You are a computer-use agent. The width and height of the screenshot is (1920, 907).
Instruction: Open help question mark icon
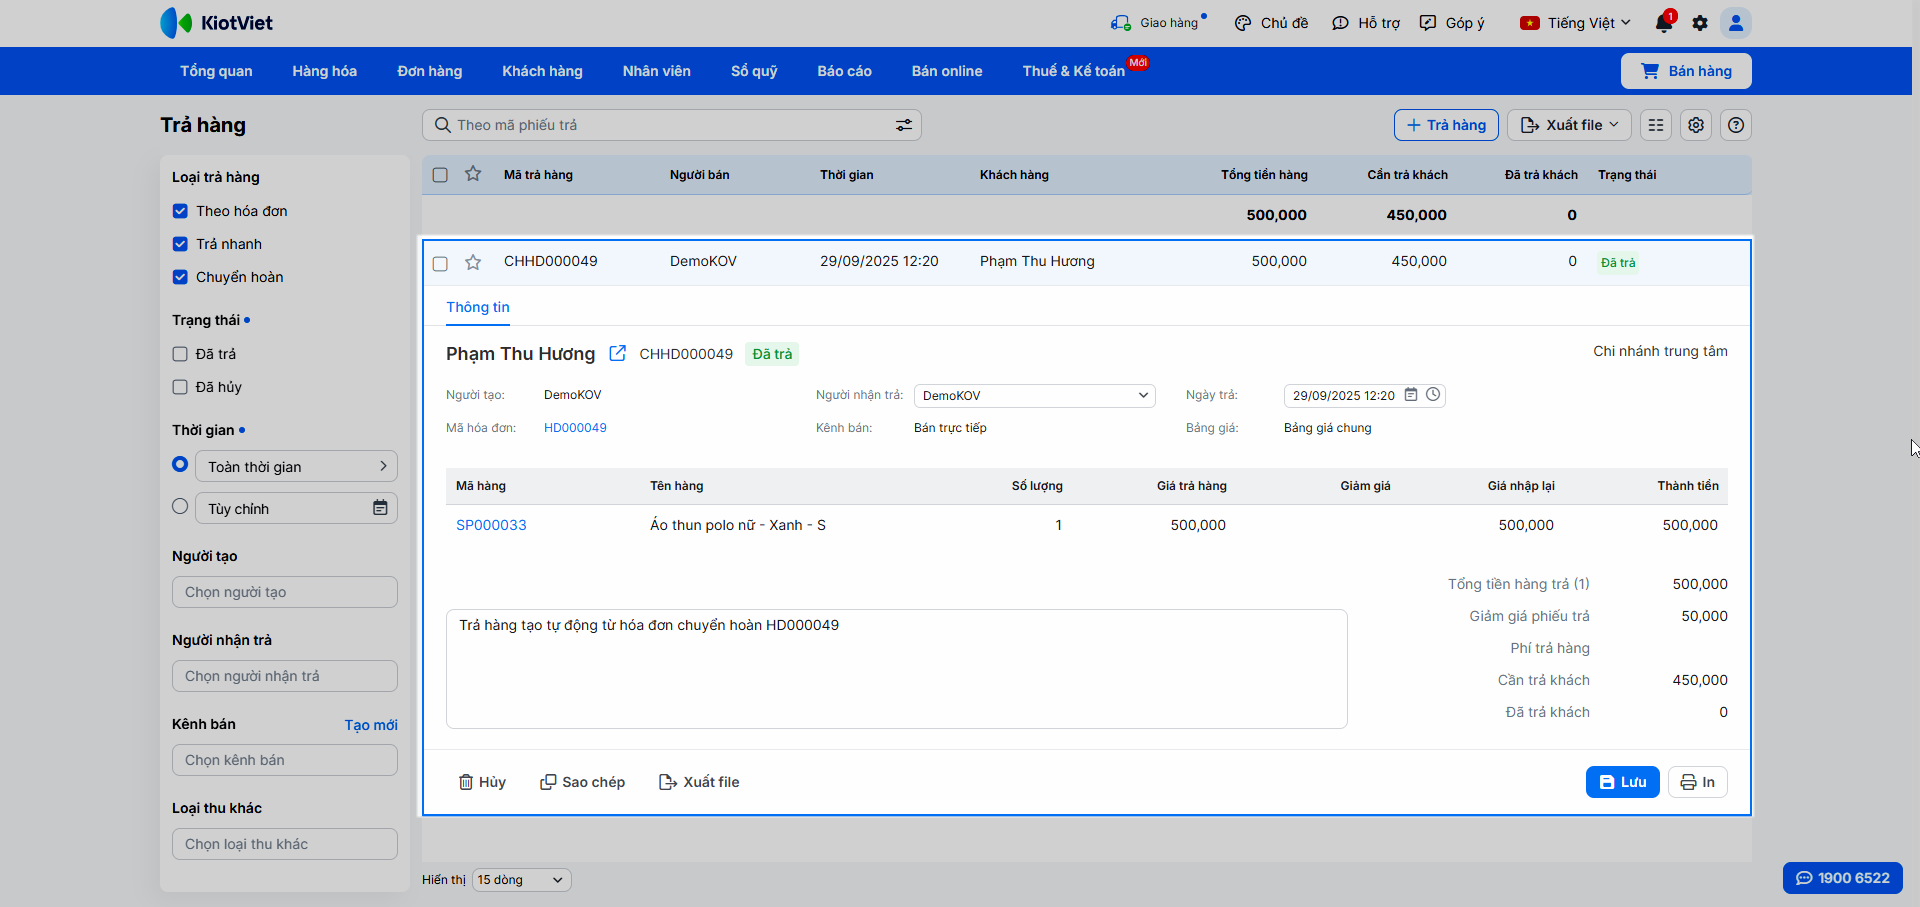tap(1736, 125)
